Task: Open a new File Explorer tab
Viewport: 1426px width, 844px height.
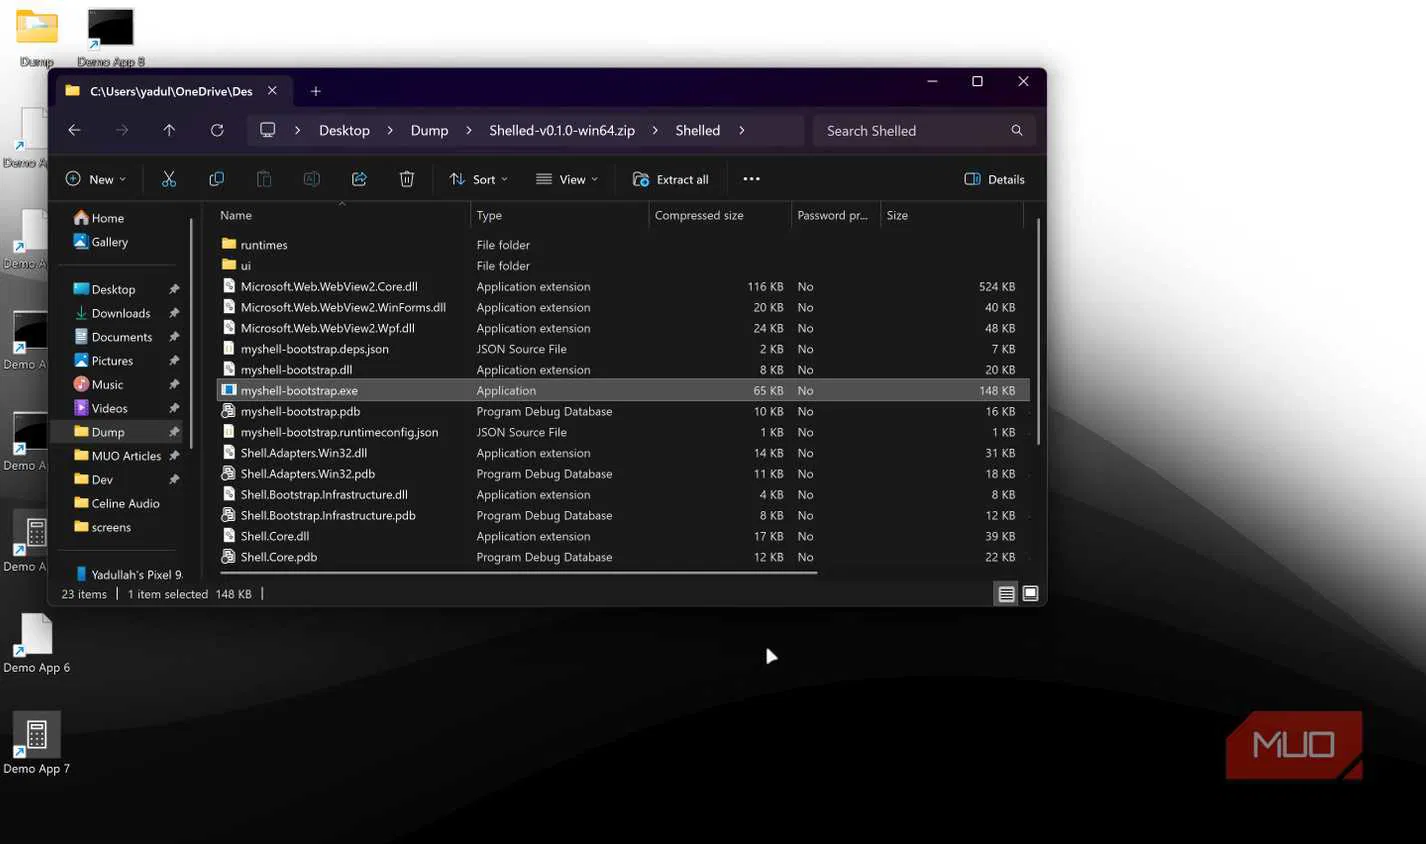Action: tap(316, 91)
